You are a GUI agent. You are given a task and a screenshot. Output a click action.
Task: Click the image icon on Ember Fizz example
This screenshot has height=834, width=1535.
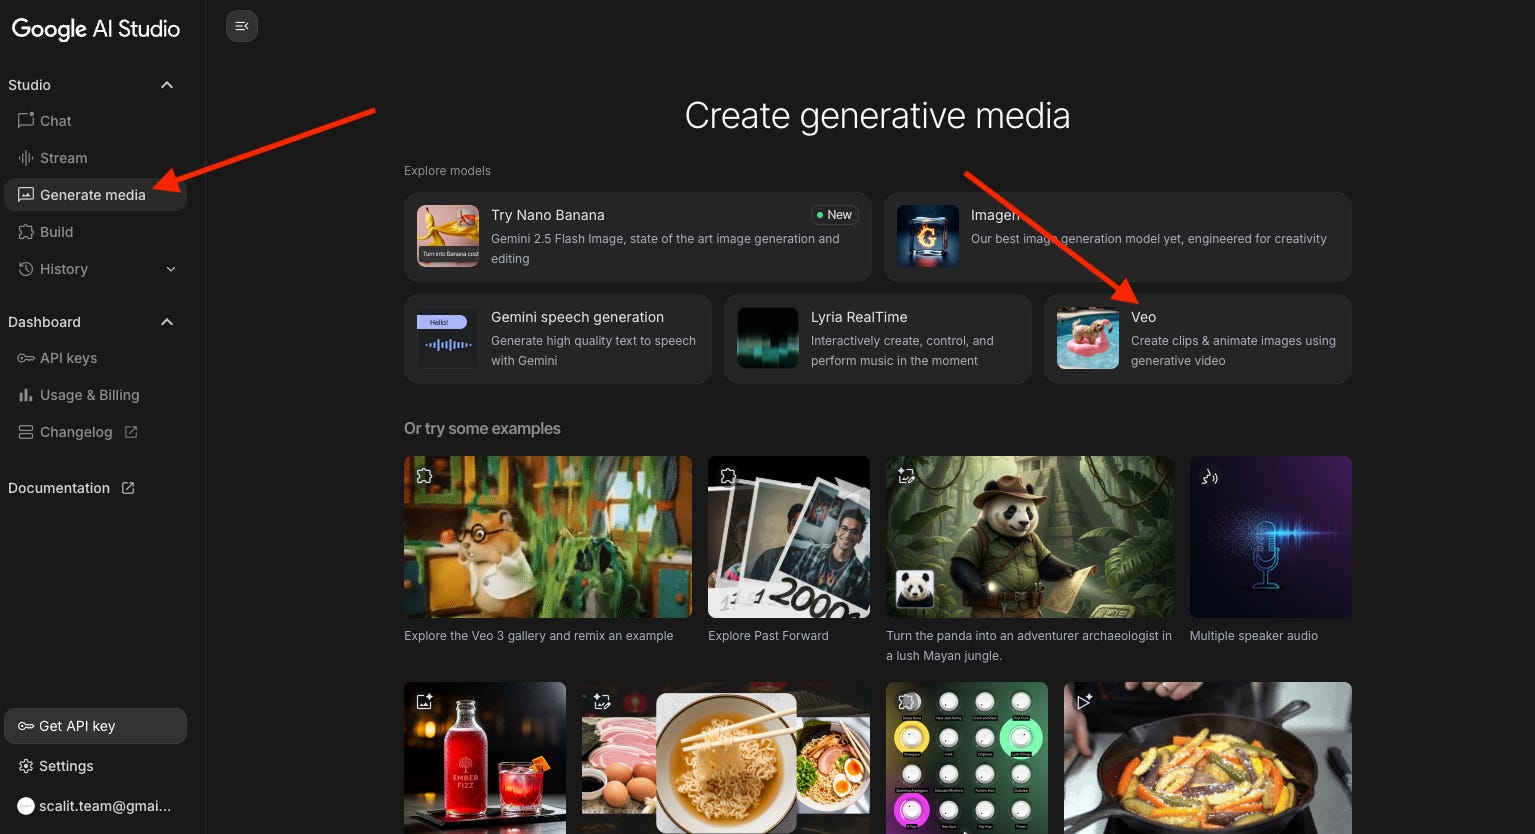coord(424,702)
